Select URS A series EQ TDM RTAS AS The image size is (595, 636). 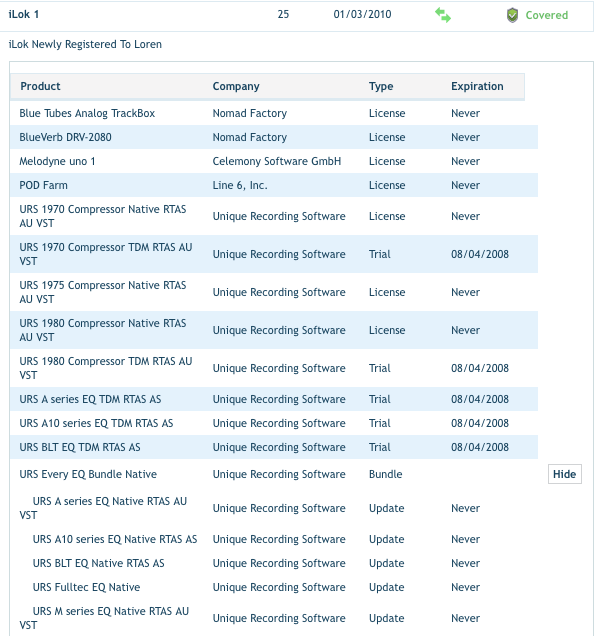(90, 399)
